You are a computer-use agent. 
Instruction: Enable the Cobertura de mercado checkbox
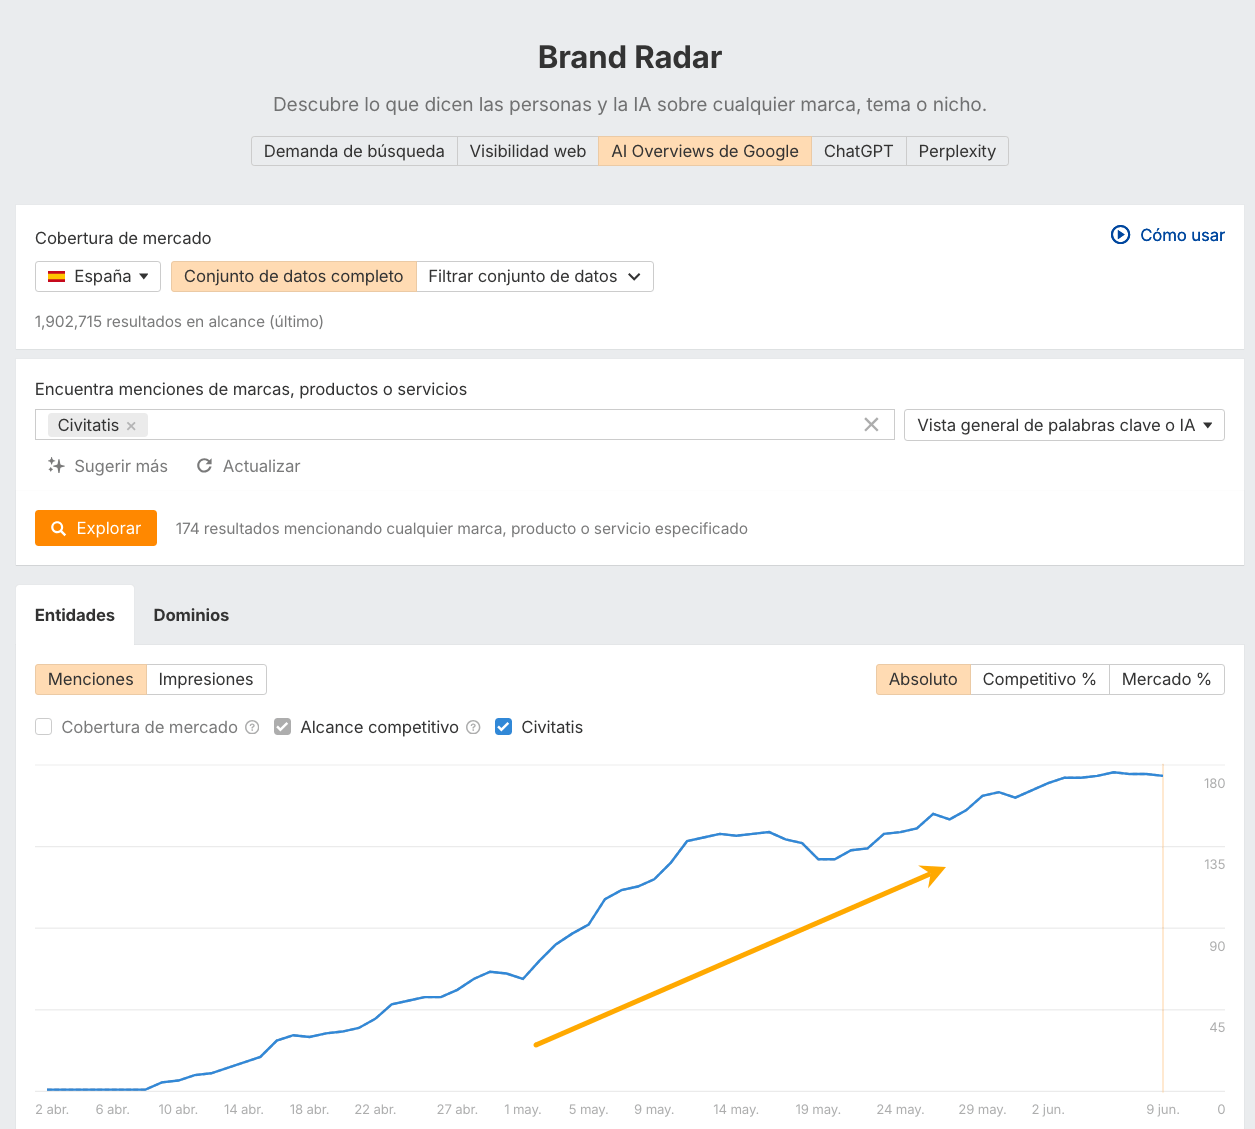click(x=43, y=727)
